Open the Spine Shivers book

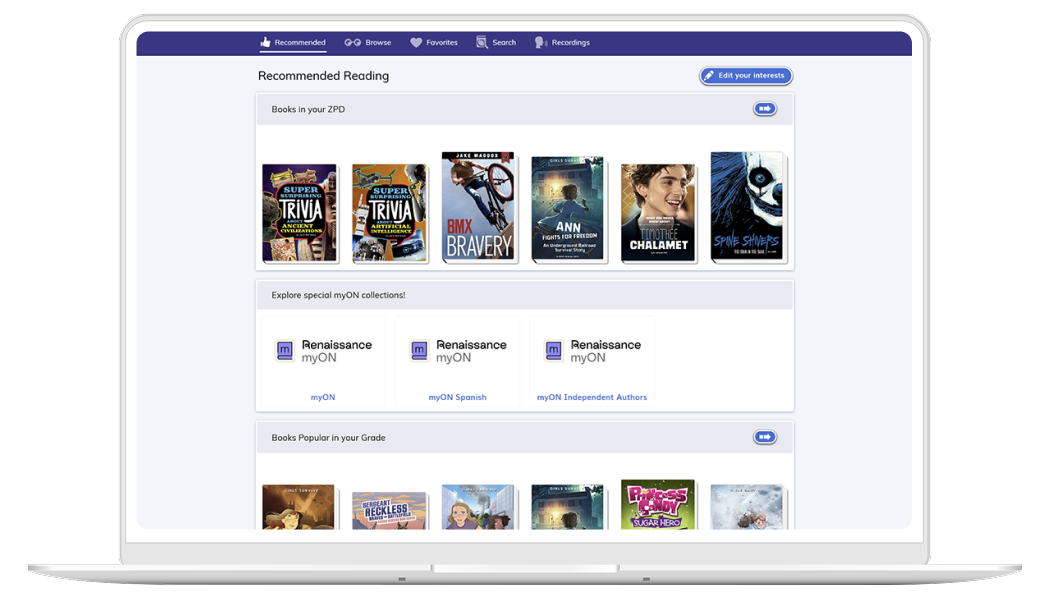tap(746, 207)
